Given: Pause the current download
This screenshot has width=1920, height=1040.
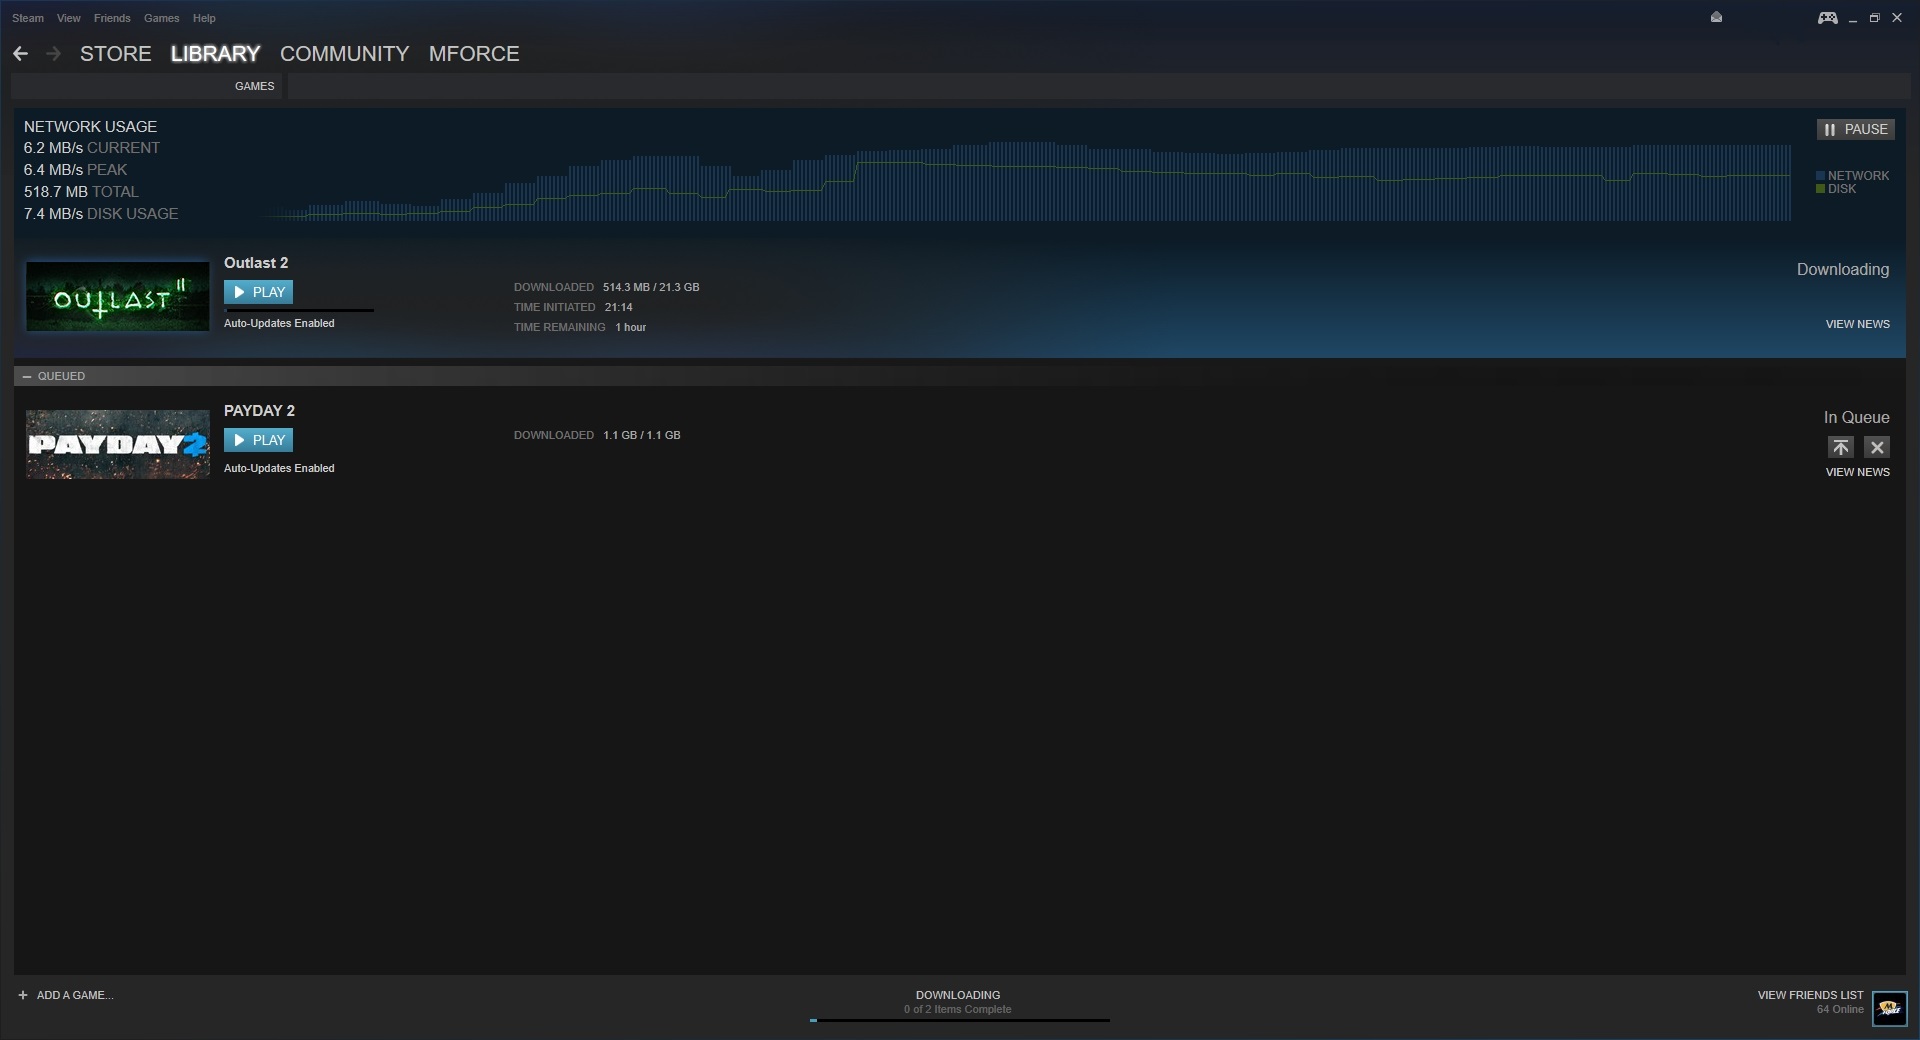Looking at the screenshot, I should pos(1855,129).
